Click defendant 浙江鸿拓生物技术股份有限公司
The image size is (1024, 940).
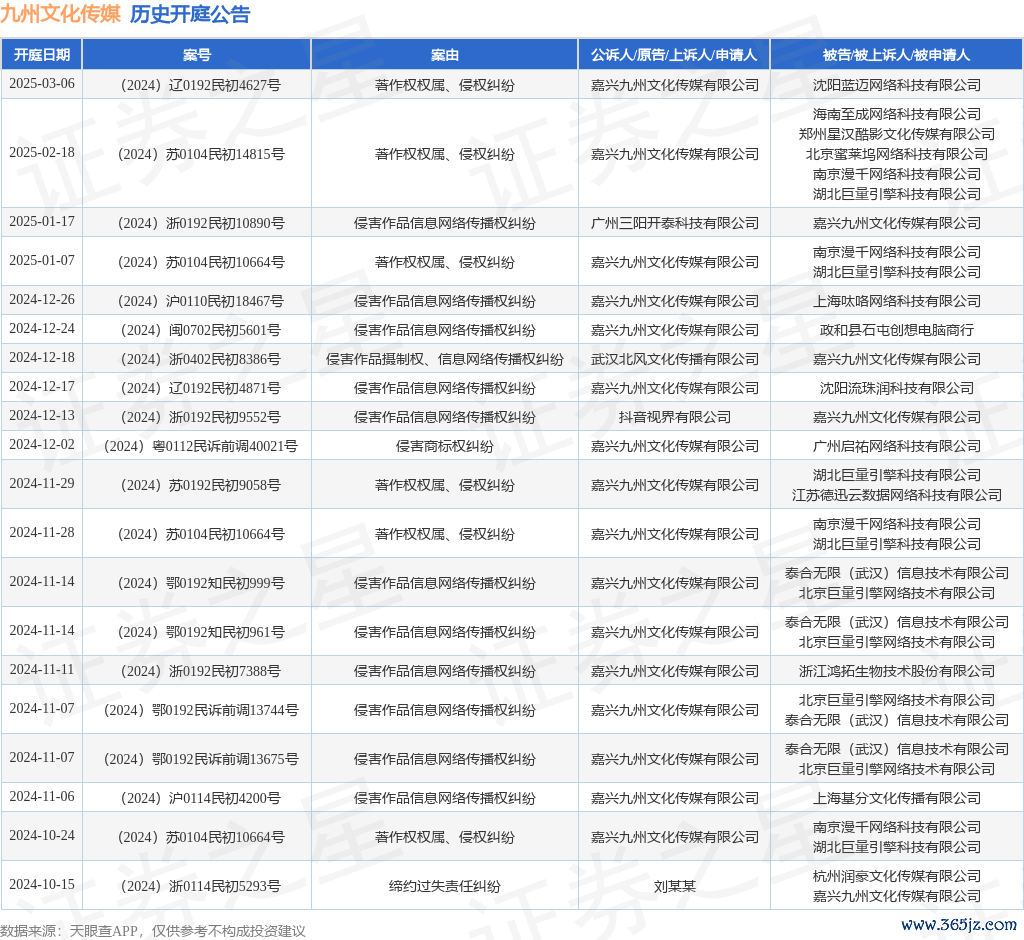pos(897,672)
